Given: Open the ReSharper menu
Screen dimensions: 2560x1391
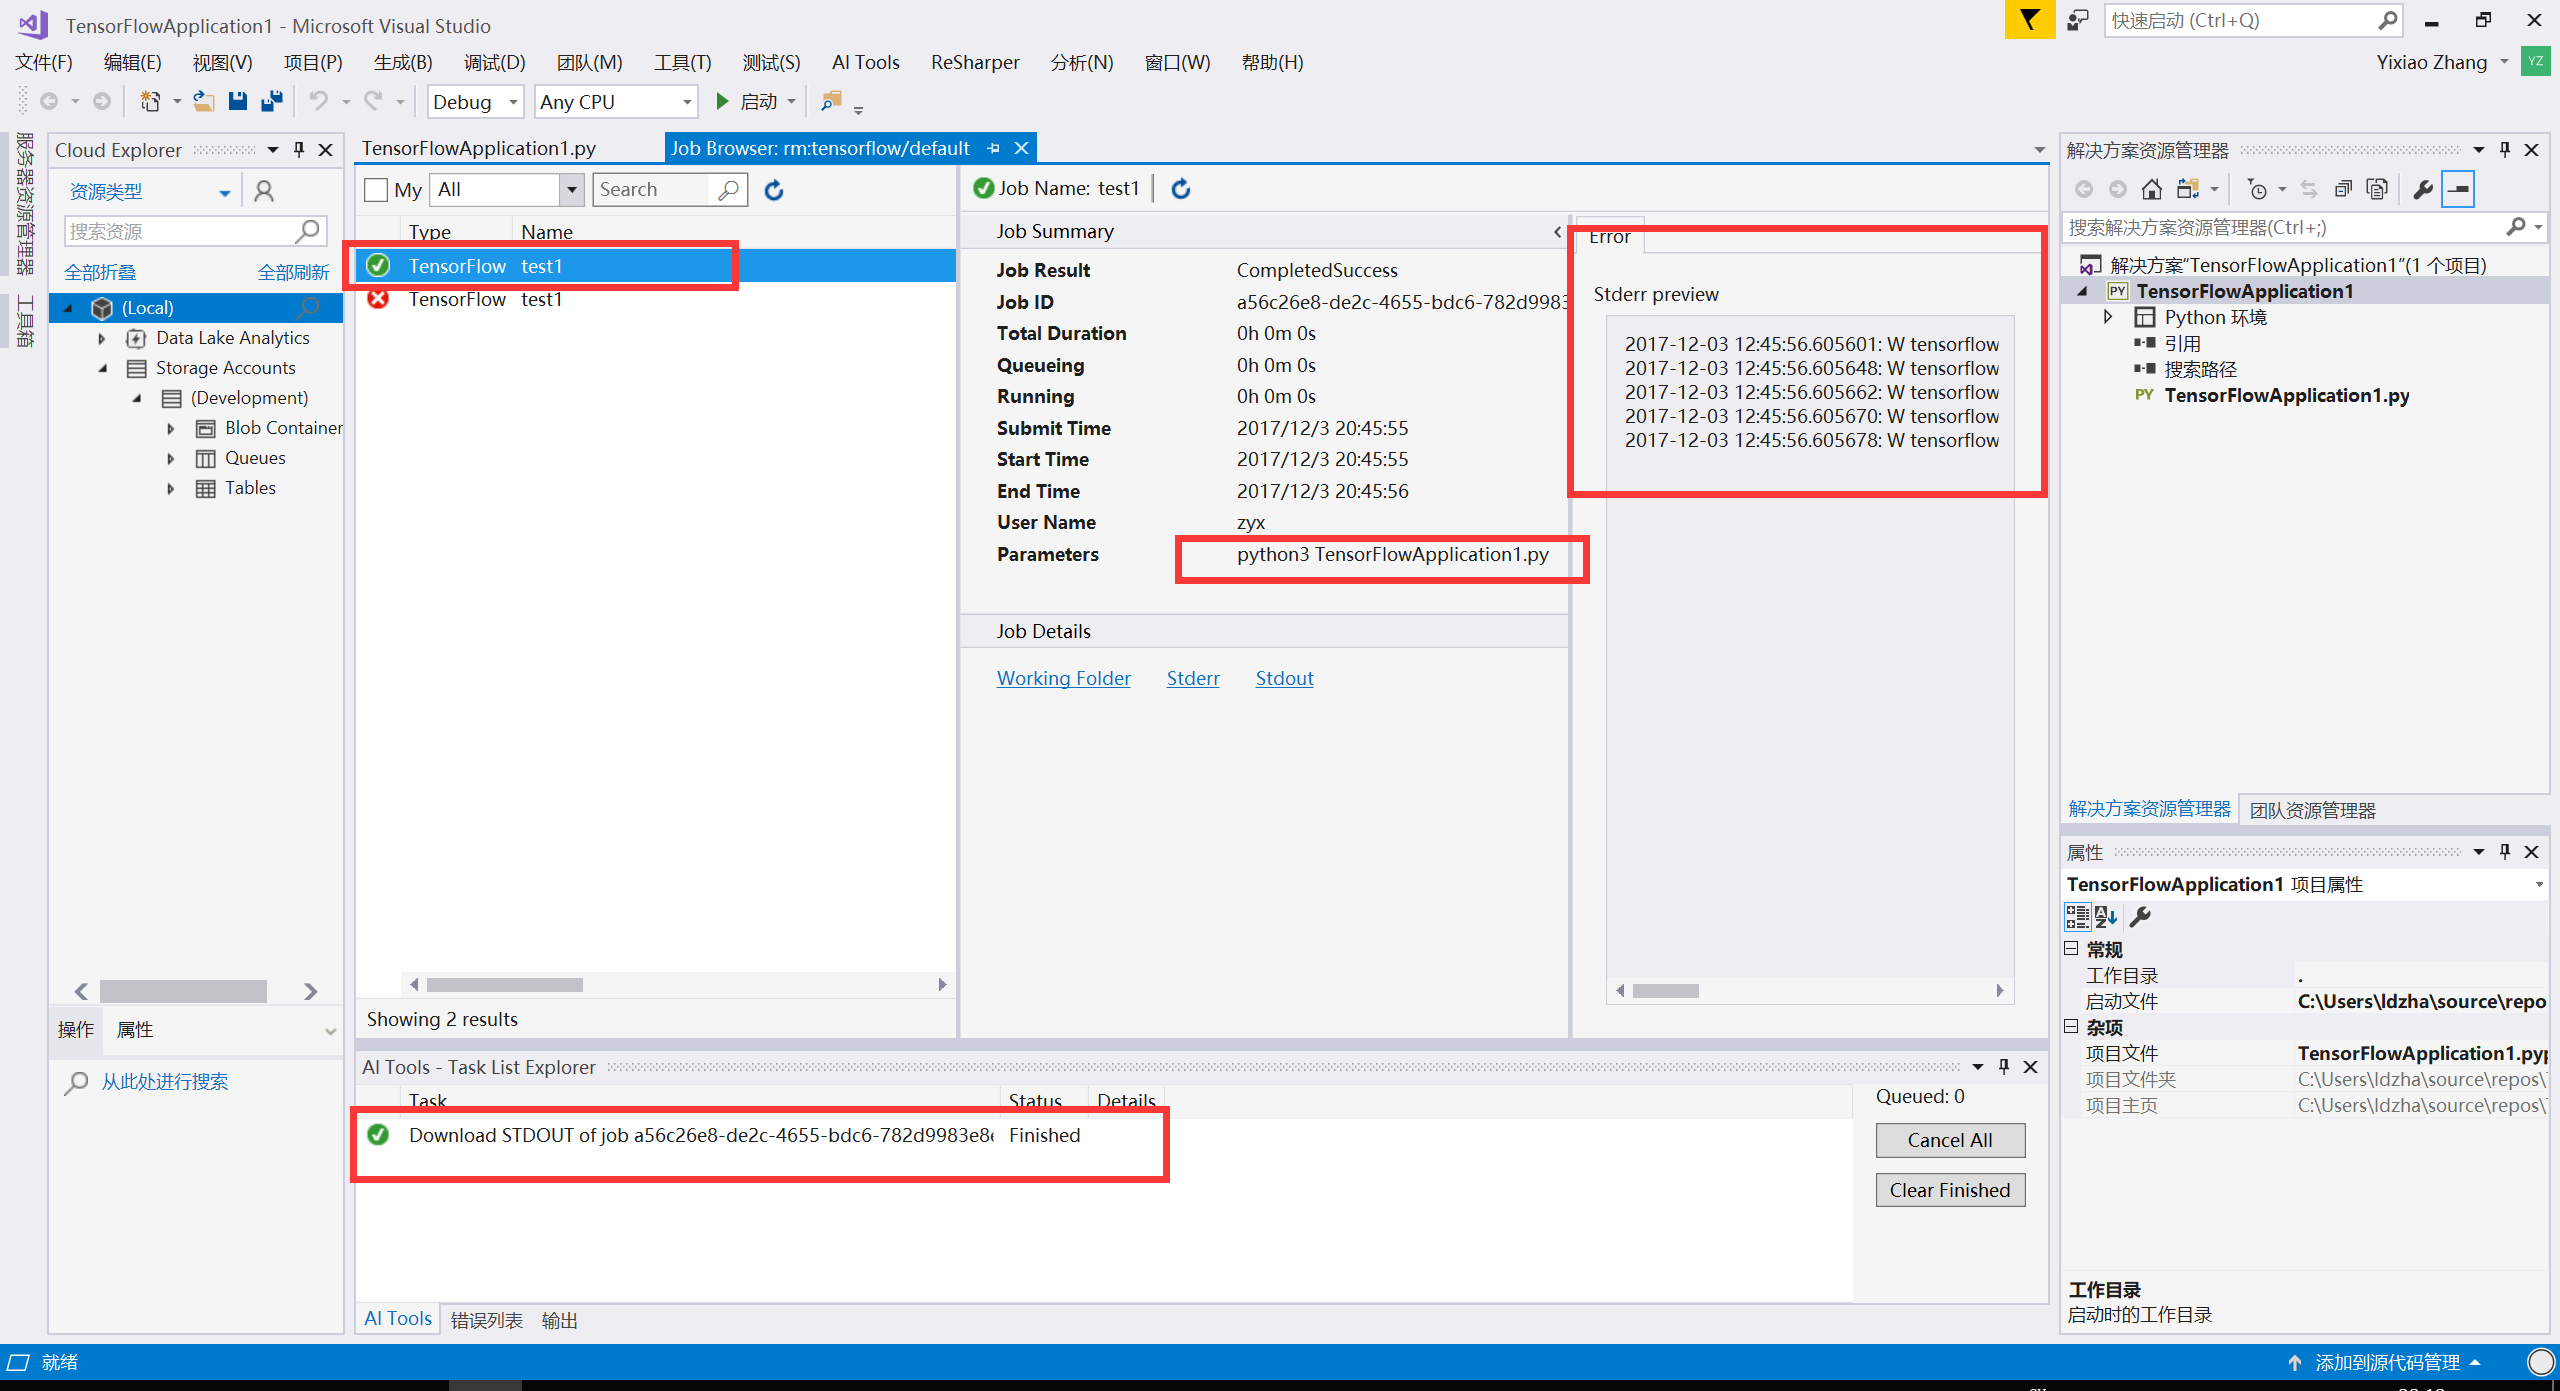Looking at the screenshot, I should pyautogui.click(x=974, y=62).
